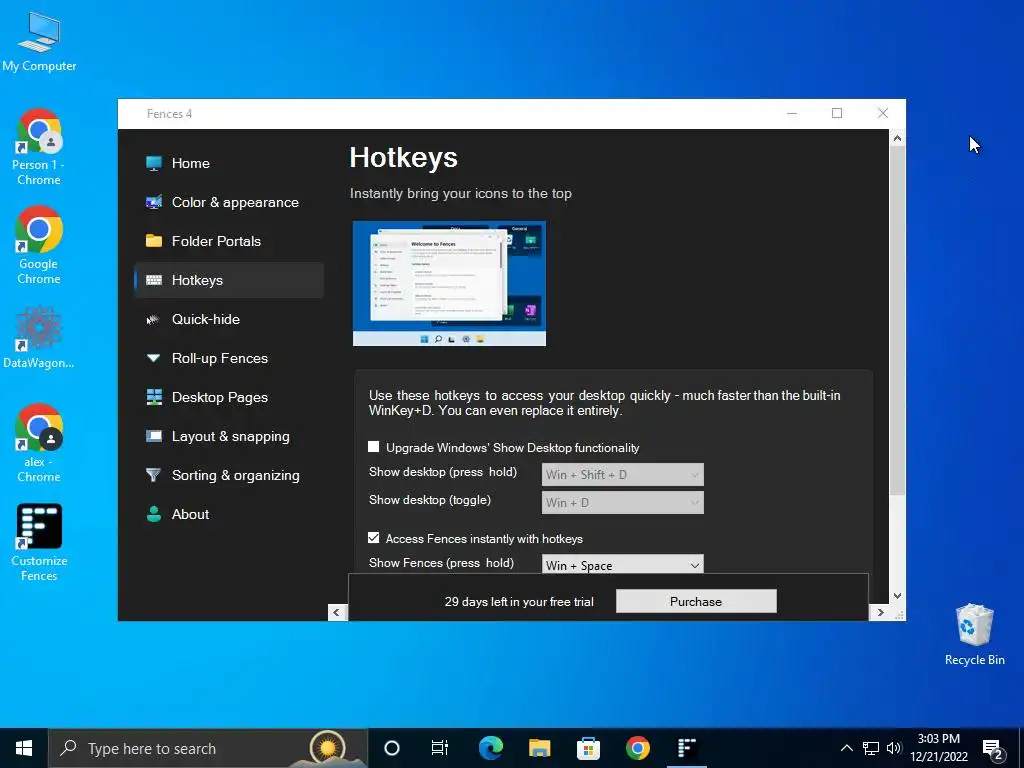This screenshot has width=1024, height=768.
Task: Click the vertical scrollbar thumb
Action: tap(897, 320)
